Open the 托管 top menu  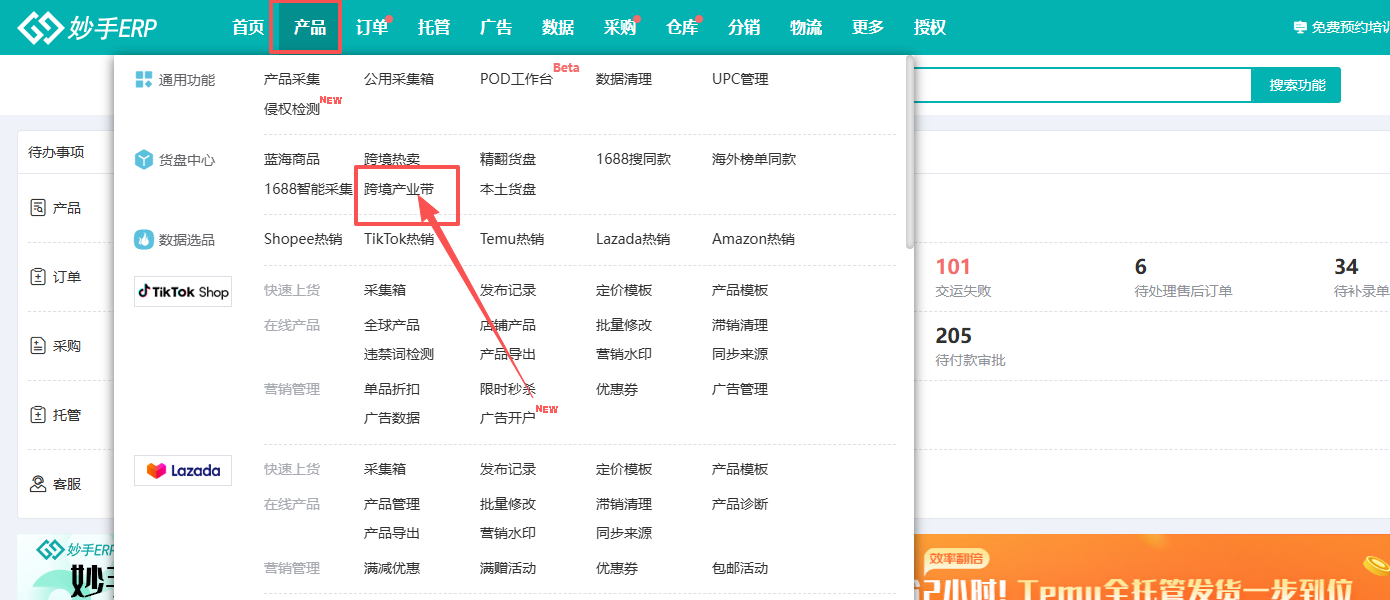[434, 28]
